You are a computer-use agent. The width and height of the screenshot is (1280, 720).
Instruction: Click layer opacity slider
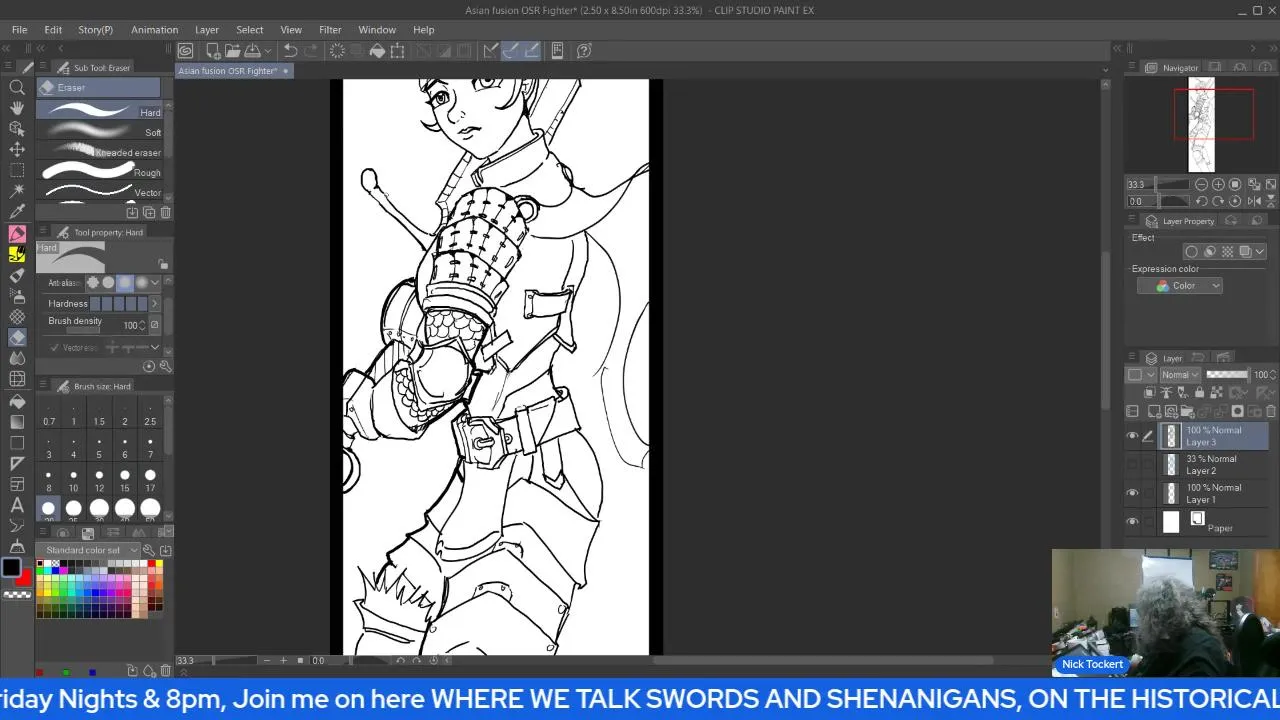(1227, 375)
